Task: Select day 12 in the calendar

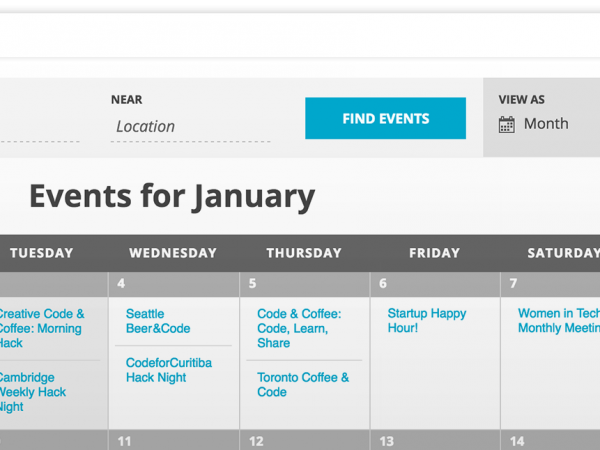Action: click(256, 441)
